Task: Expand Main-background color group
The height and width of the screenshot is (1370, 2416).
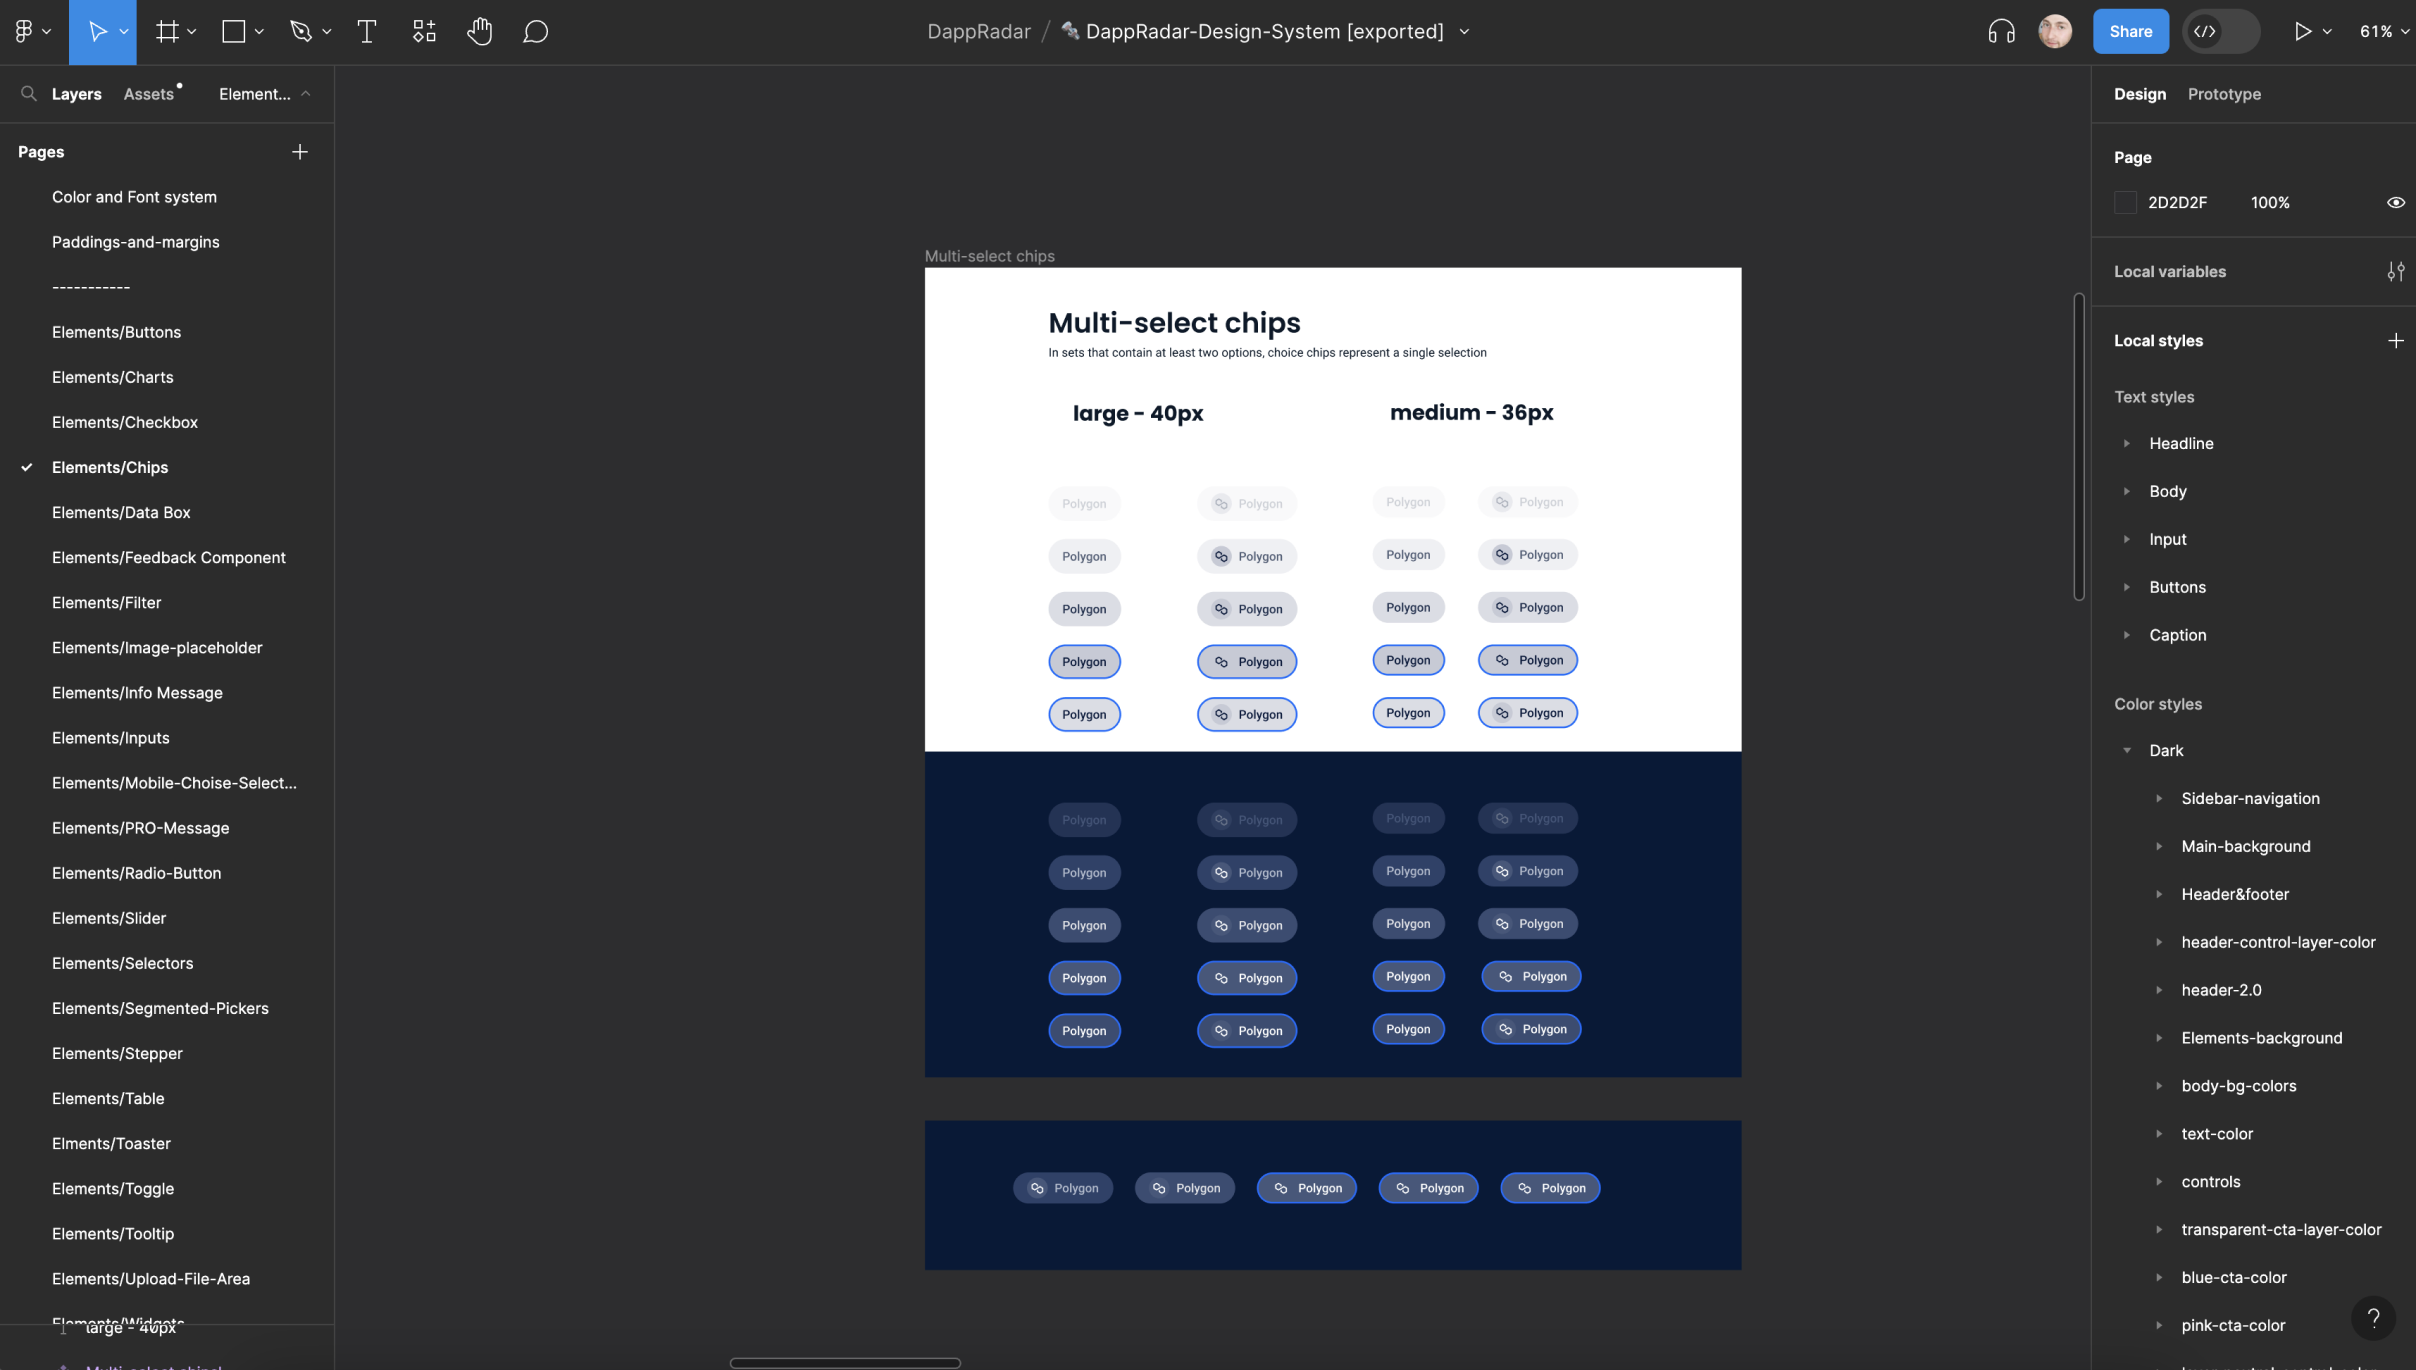Action: 2159,847
